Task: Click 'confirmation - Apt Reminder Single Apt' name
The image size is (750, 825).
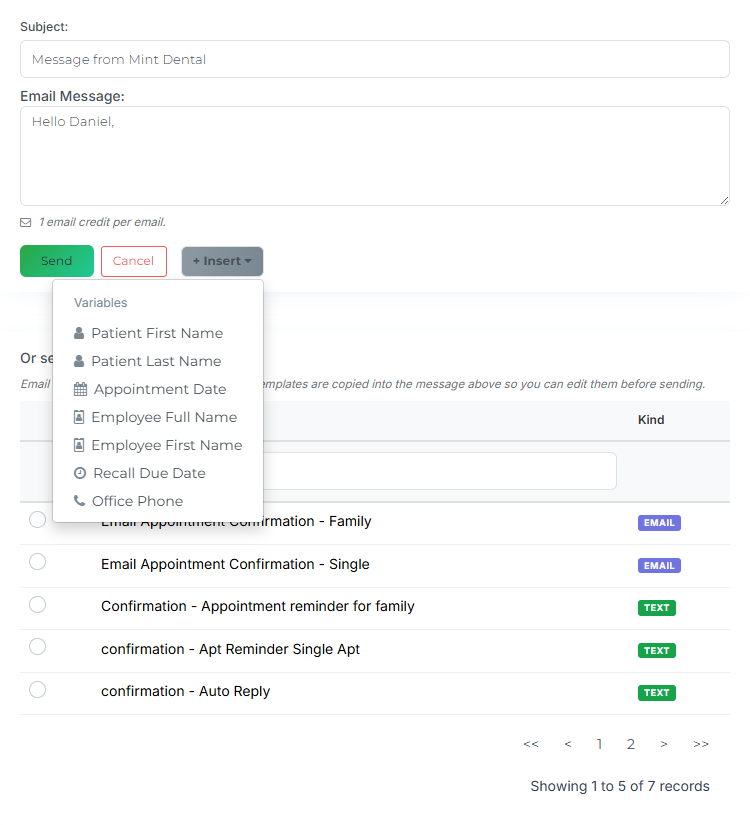Action: [x=231, y=649]
